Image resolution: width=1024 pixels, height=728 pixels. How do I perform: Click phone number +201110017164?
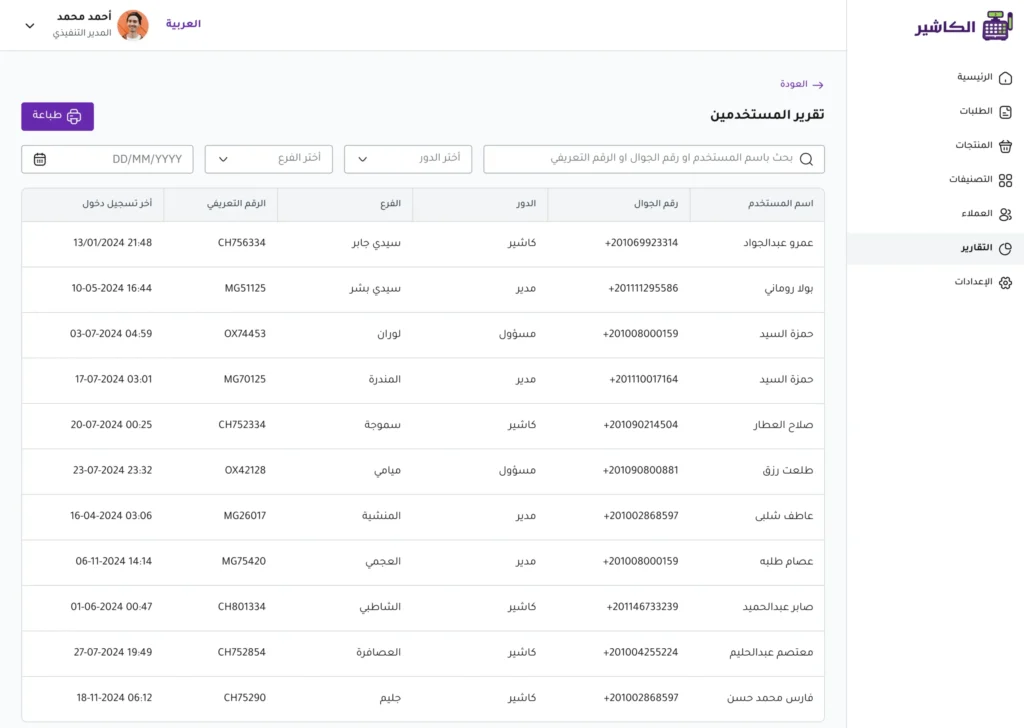point(643,379)
